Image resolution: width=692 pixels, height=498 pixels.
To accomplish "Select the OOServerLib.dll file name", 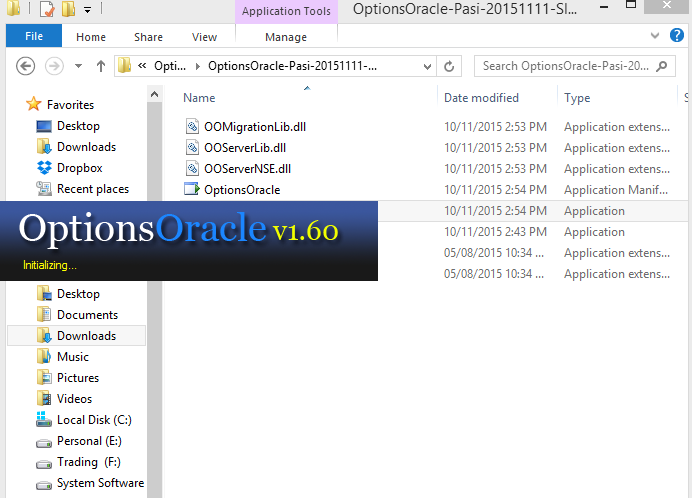I will (245, 148).
